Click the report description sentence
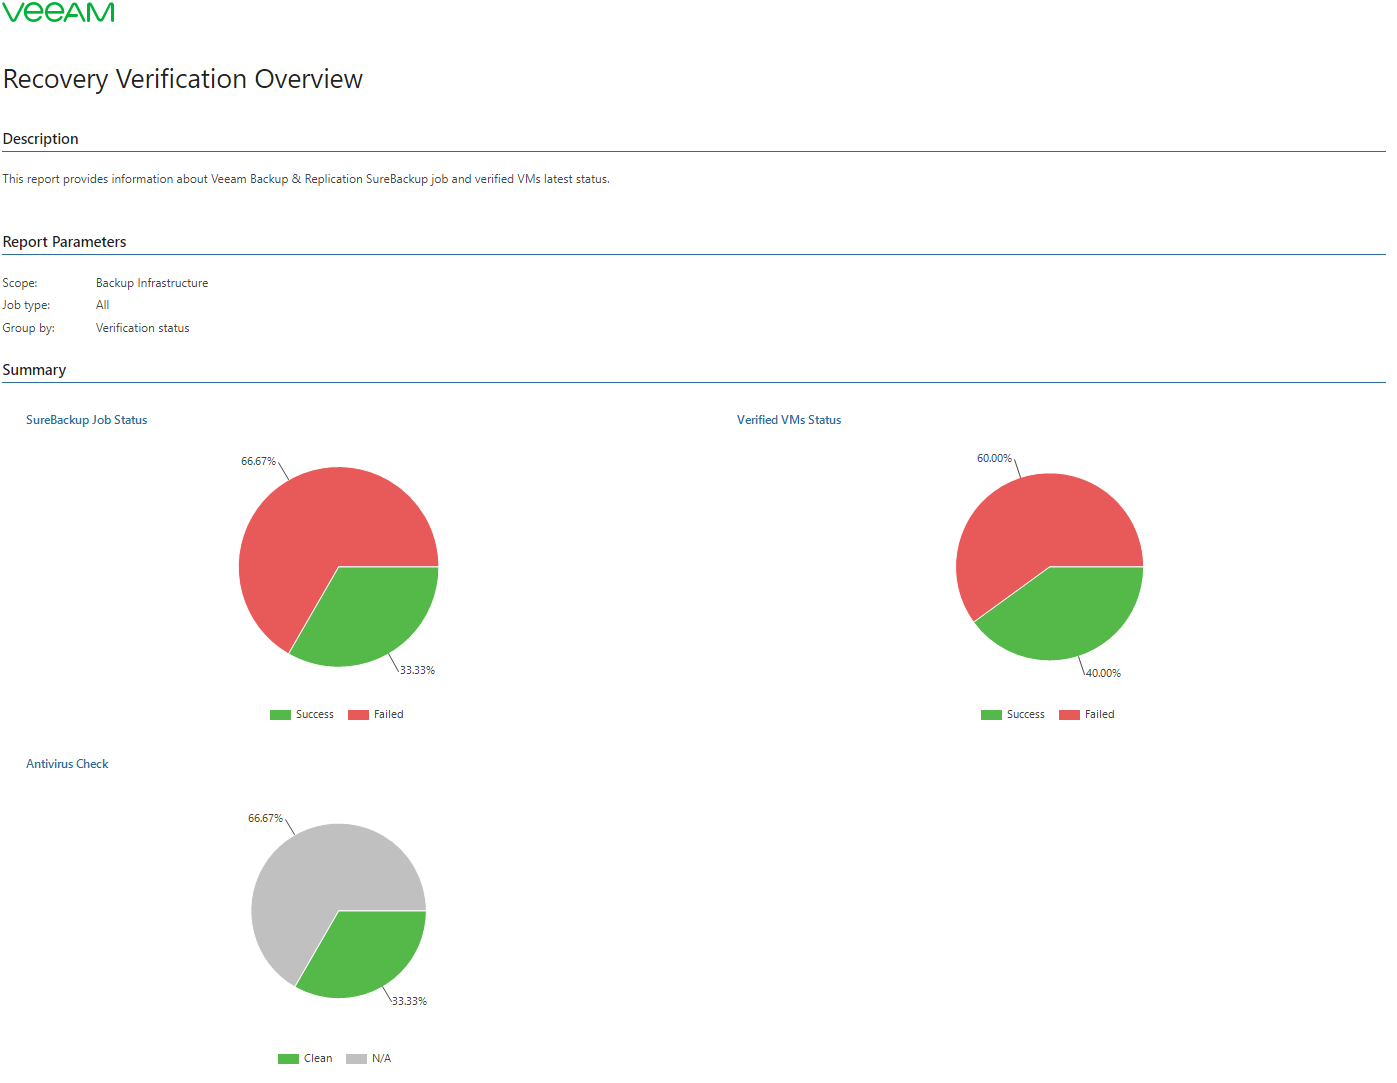1397x1083 pixels. (x=306, y=179)
